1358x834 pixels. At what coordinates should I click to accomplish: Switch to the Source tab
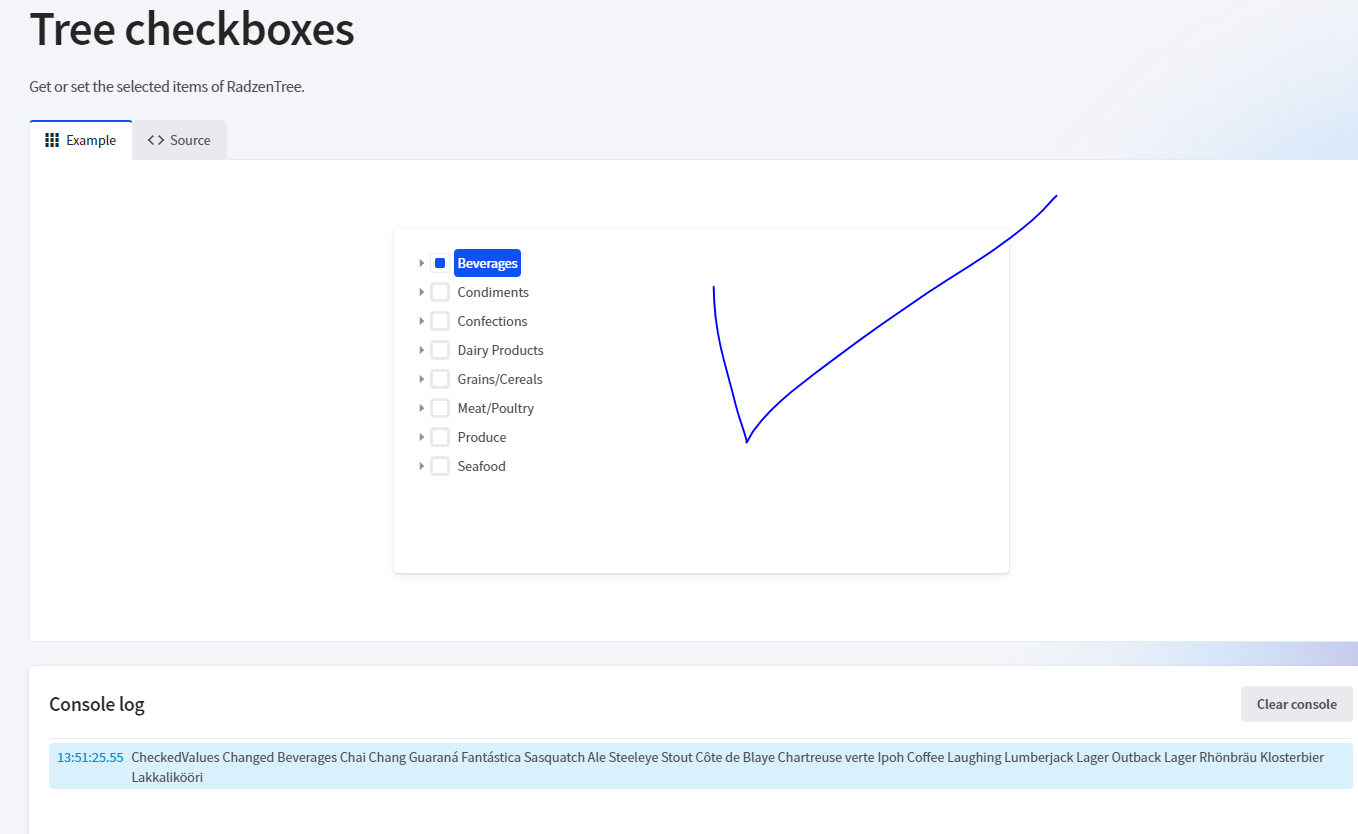(179, 140)
